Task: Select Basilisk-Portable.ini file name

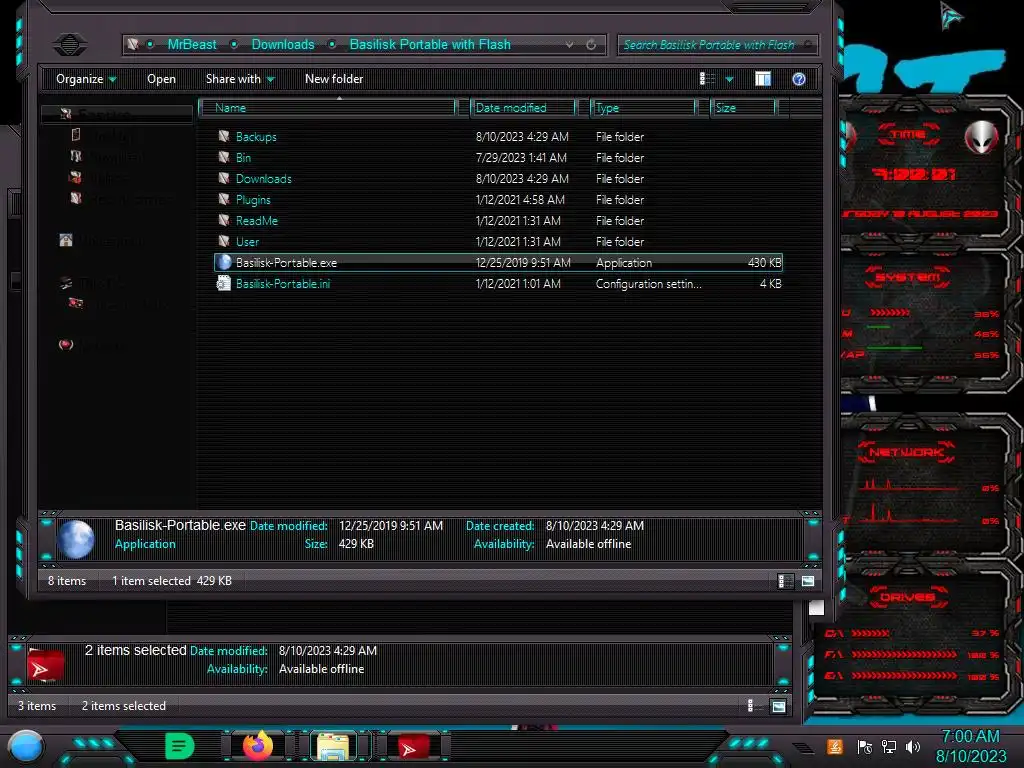Action: click(283, 283)
